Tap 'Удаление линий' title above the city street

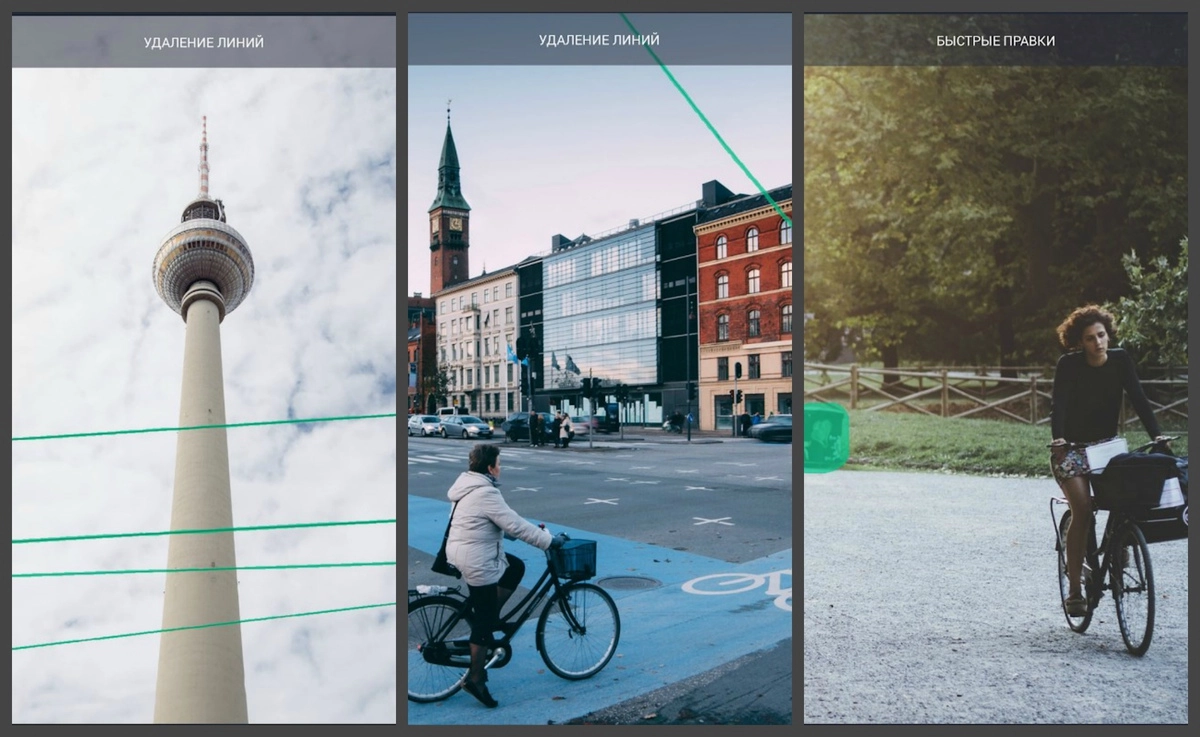click(599, 40)
